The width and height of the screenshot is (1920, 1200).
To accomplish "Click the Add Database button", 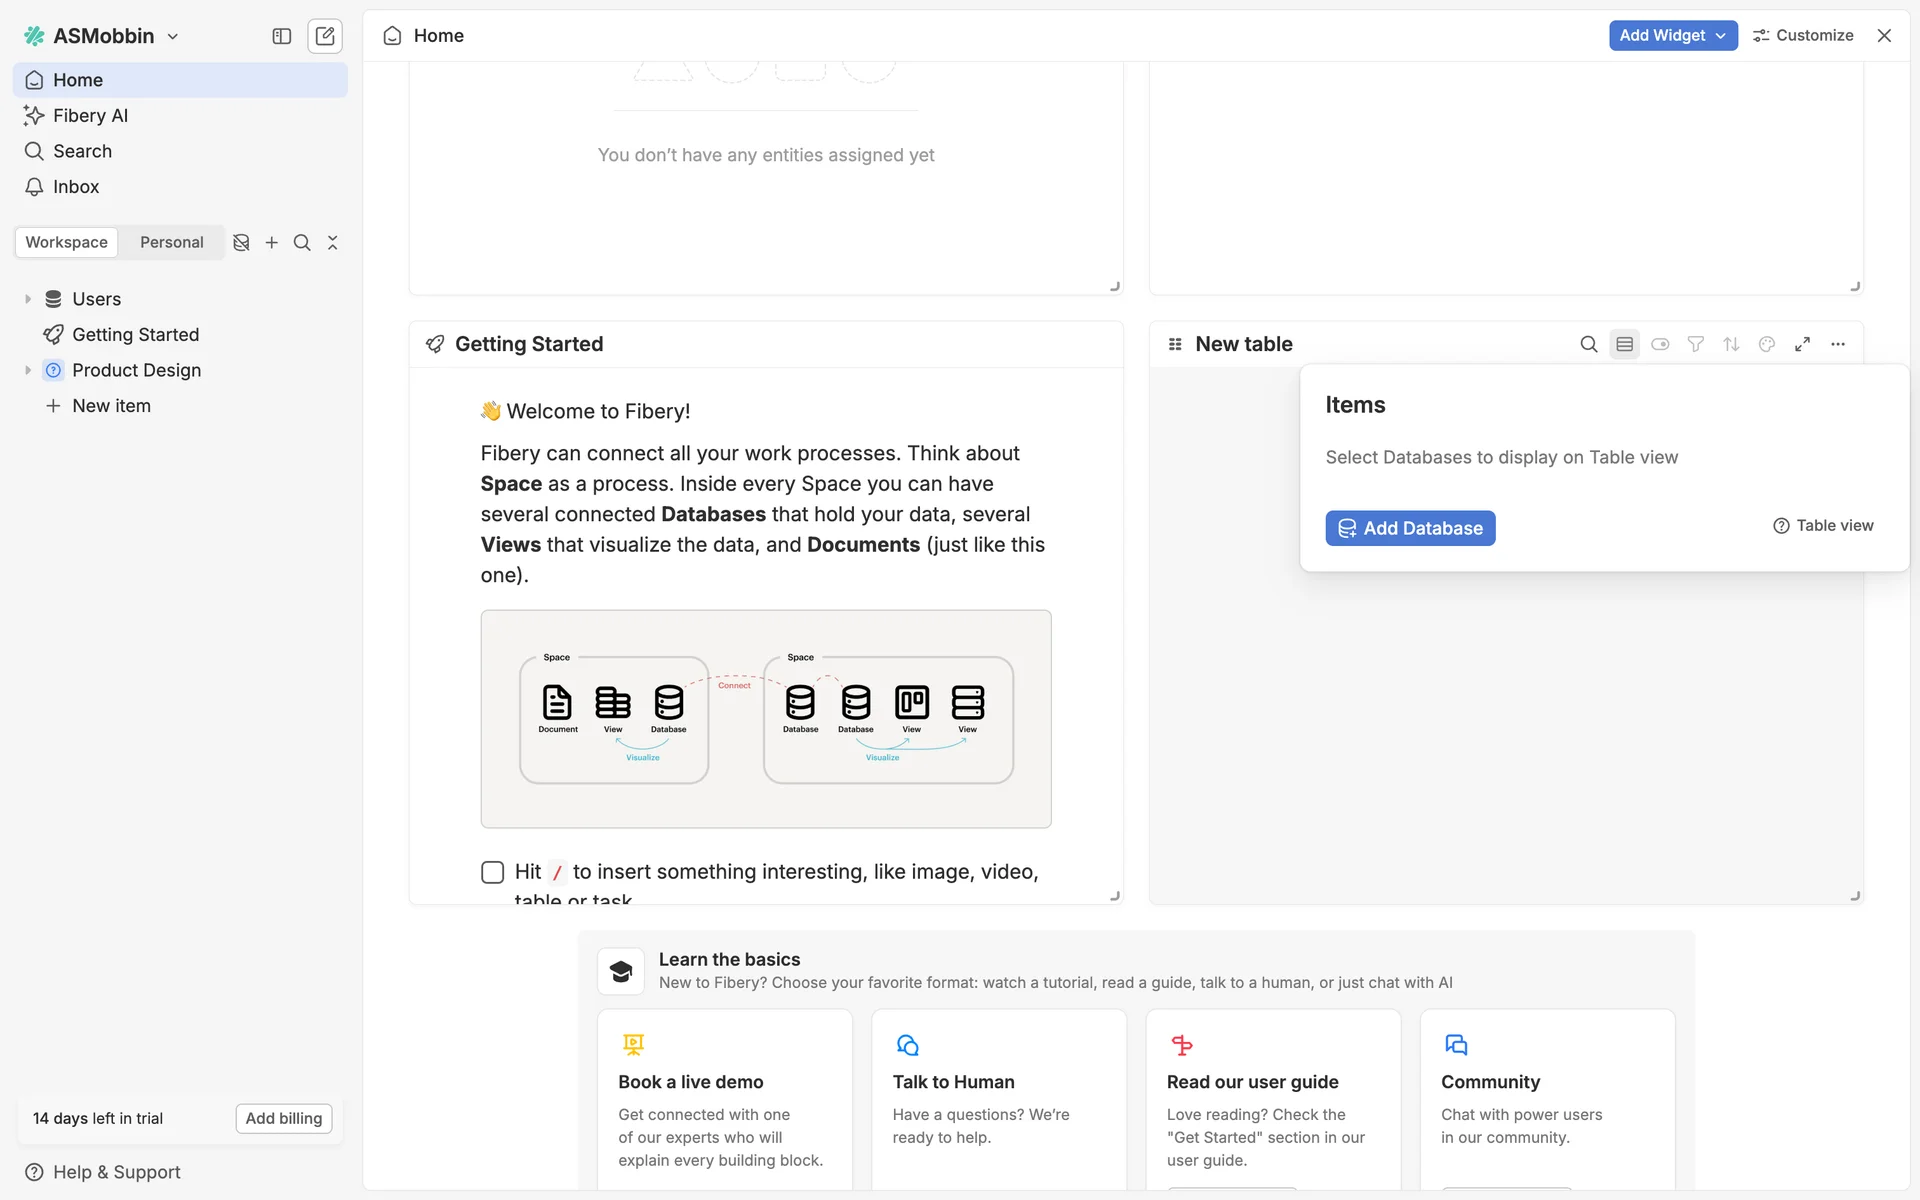I will pyautogui.click(x=1410, y=528).
